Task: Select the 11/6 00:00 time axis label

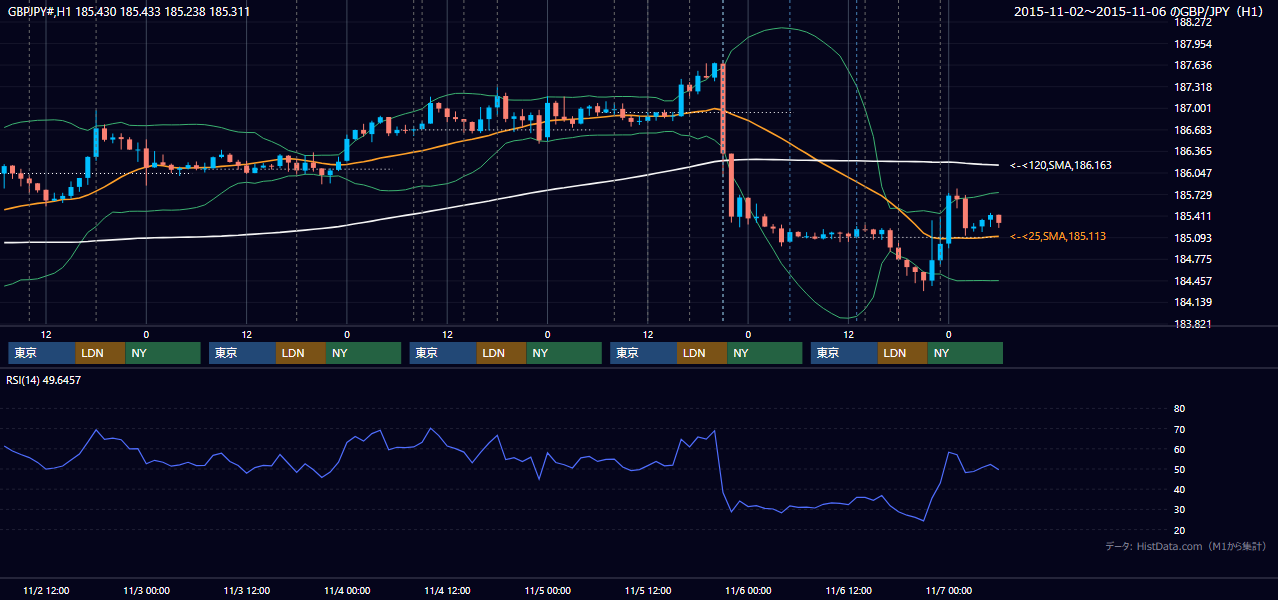Action: click(x=748, y=590)
